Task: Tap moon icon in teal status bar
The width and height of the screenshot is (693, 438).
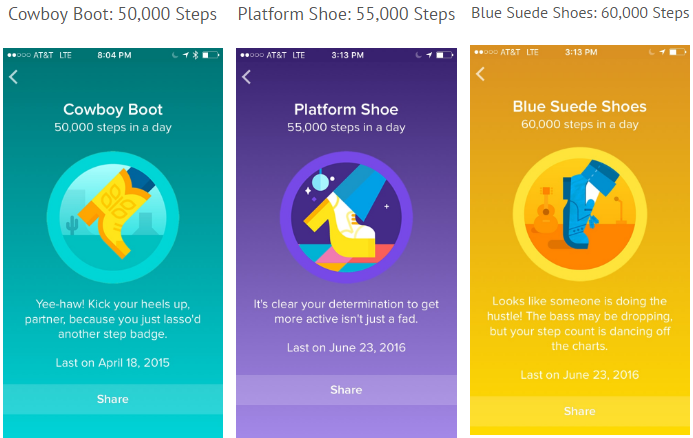Action: pos(175,55)
